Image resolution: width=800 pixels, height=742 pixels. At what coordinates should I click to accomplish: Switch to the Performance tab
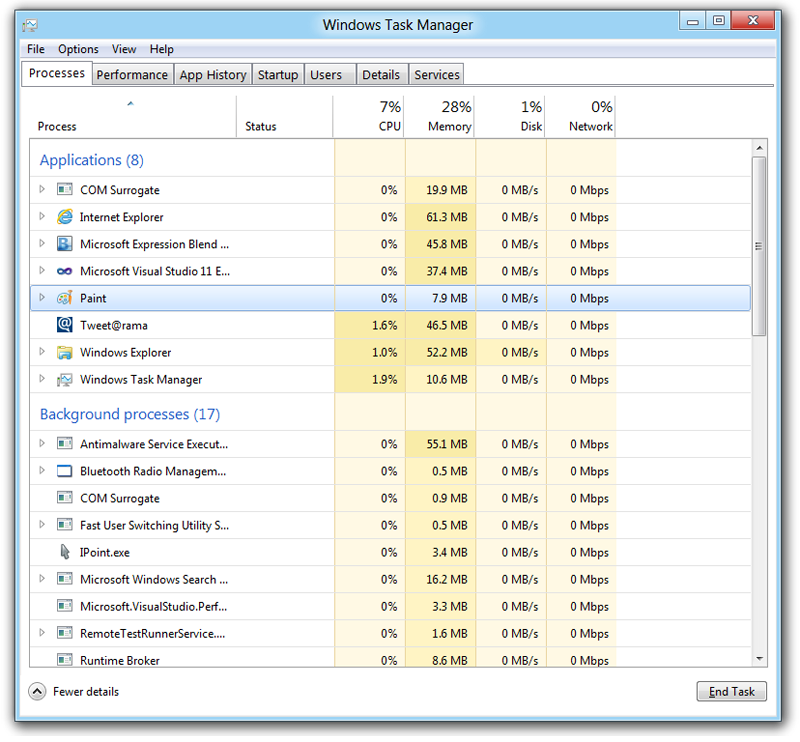point(132,73)
